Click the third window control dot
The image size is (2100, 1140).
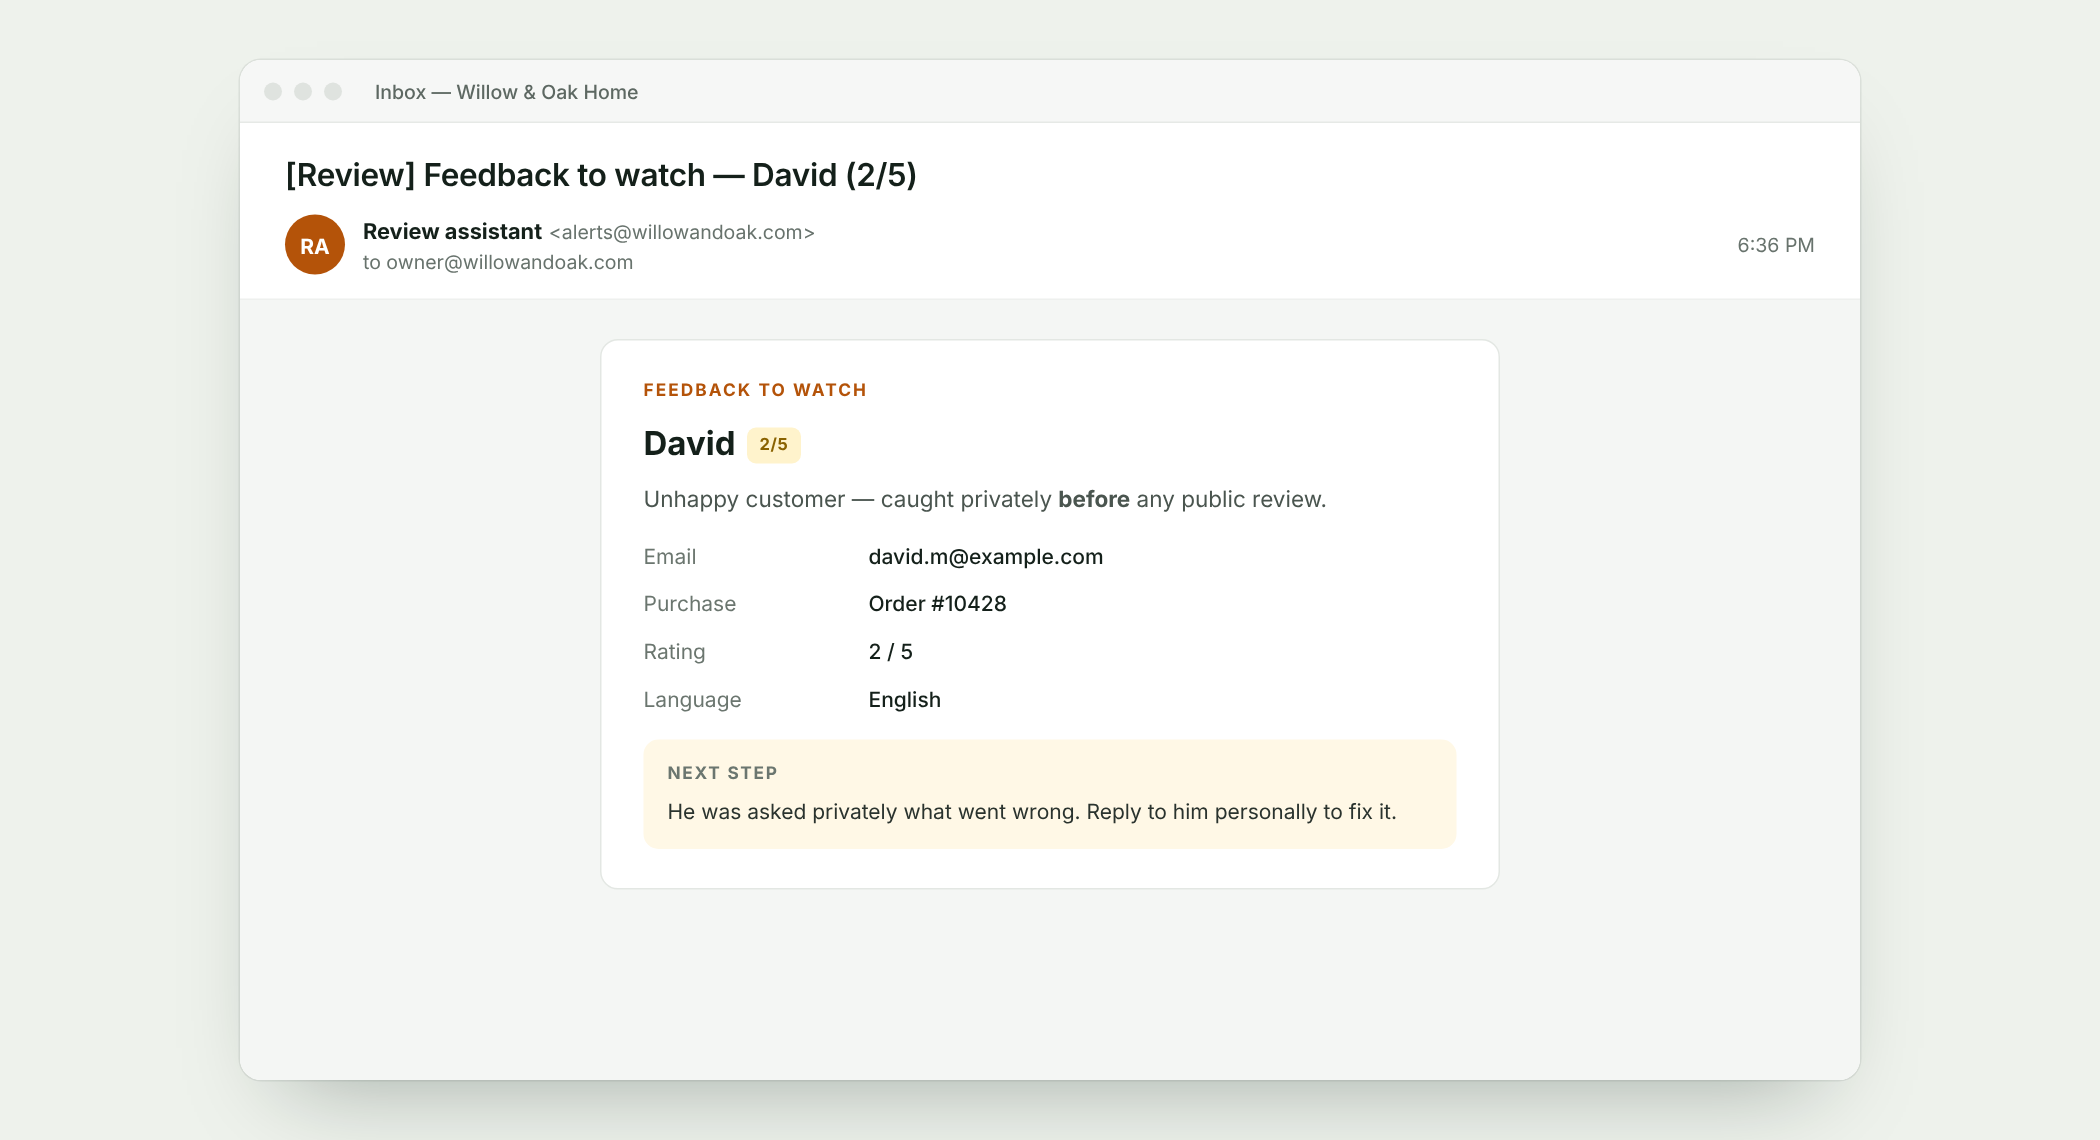click(x=333, y=92)
